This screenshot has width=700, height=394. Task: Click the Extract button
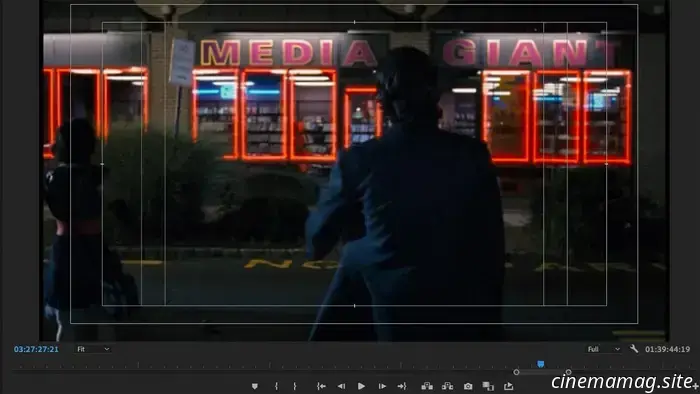(x=447, y=386)
